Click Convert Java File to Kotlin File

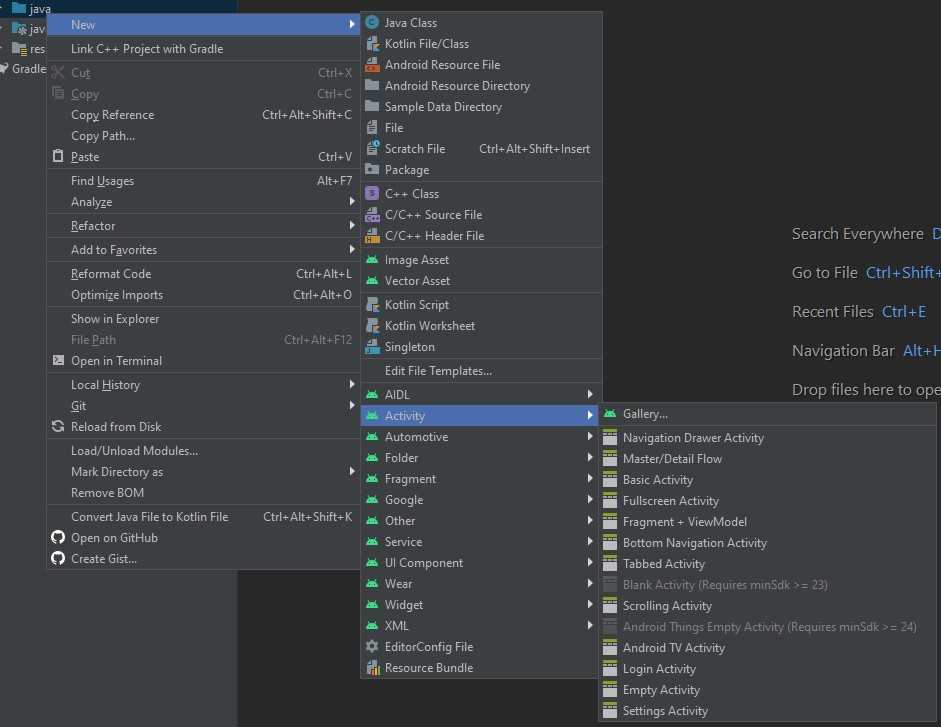click(x=149, y=516)
